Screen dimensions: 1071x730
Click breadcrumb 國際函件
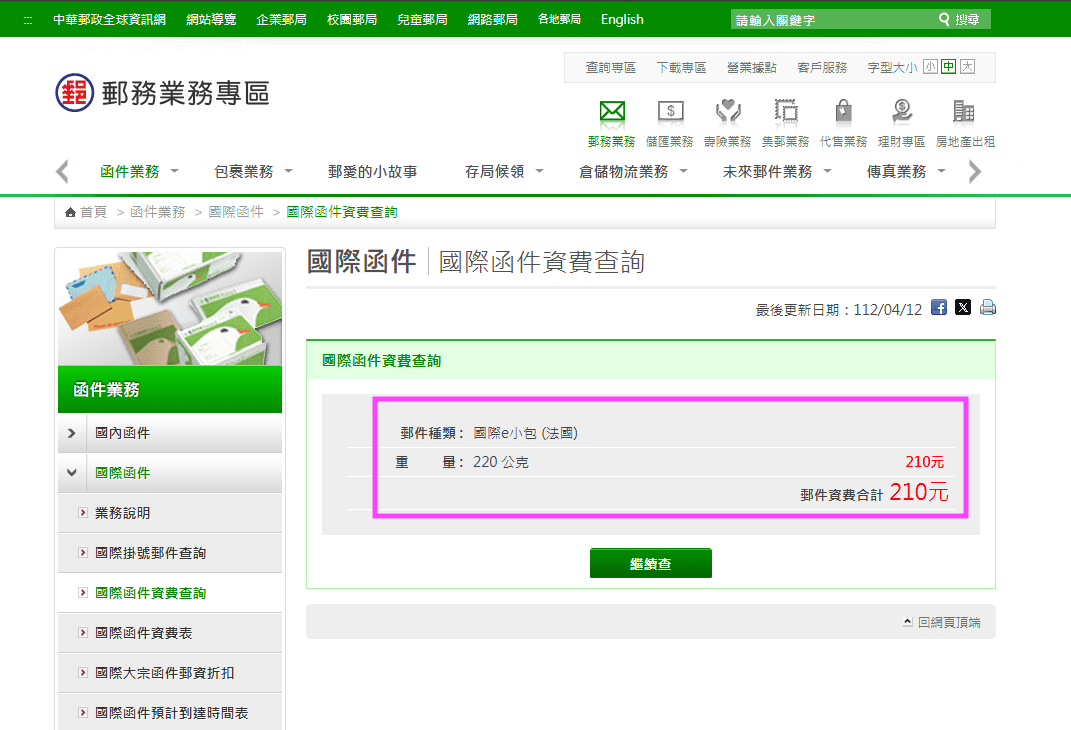tap(236, 212)
